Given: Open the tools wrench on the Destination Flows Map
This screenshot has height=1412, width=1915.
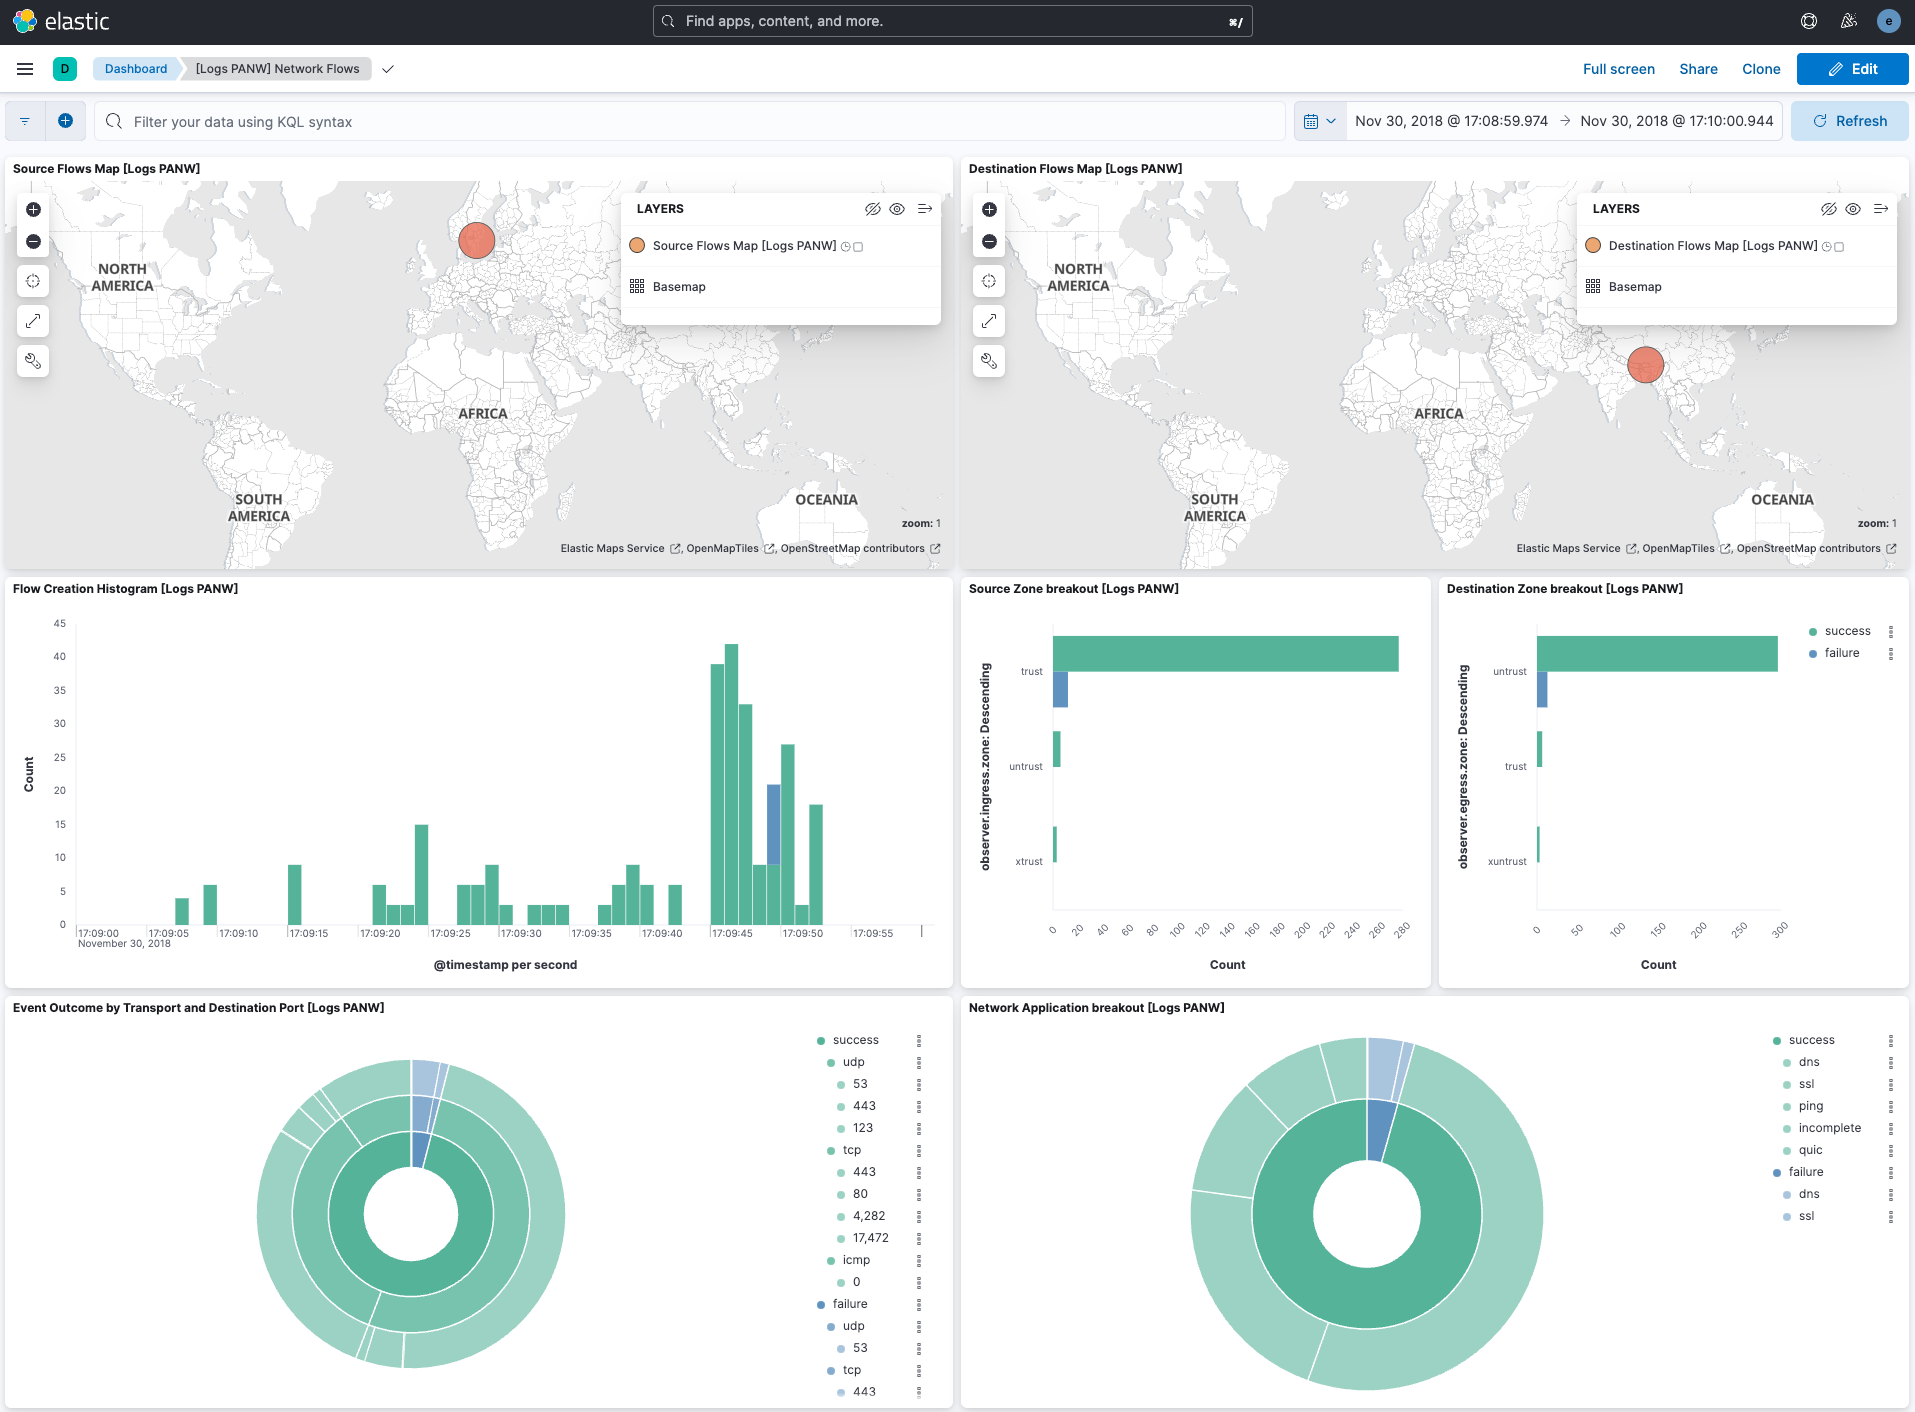Looking at the screenshot, I should [x=989, y=361].
